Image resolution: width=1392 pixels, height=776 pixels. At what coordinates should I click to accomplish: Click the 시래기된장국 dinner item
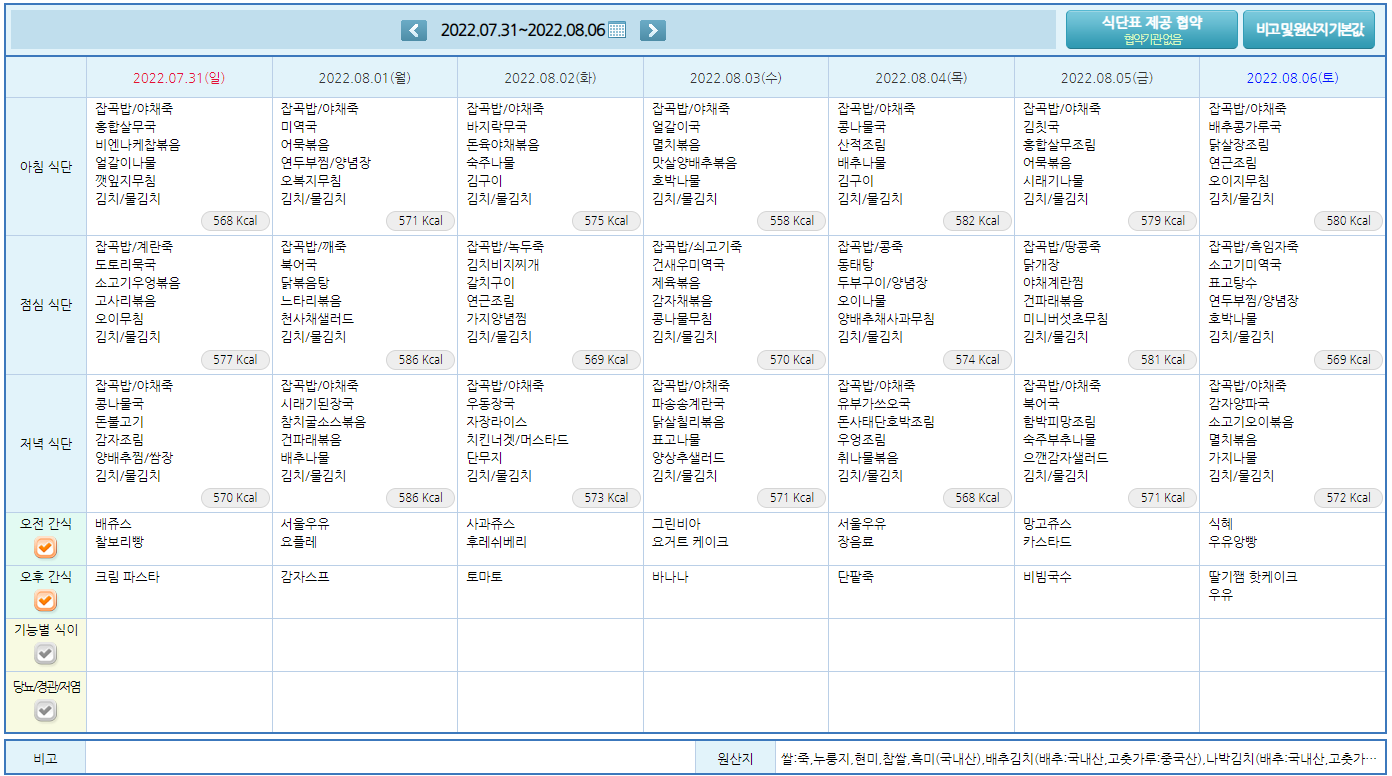point(317,403)
